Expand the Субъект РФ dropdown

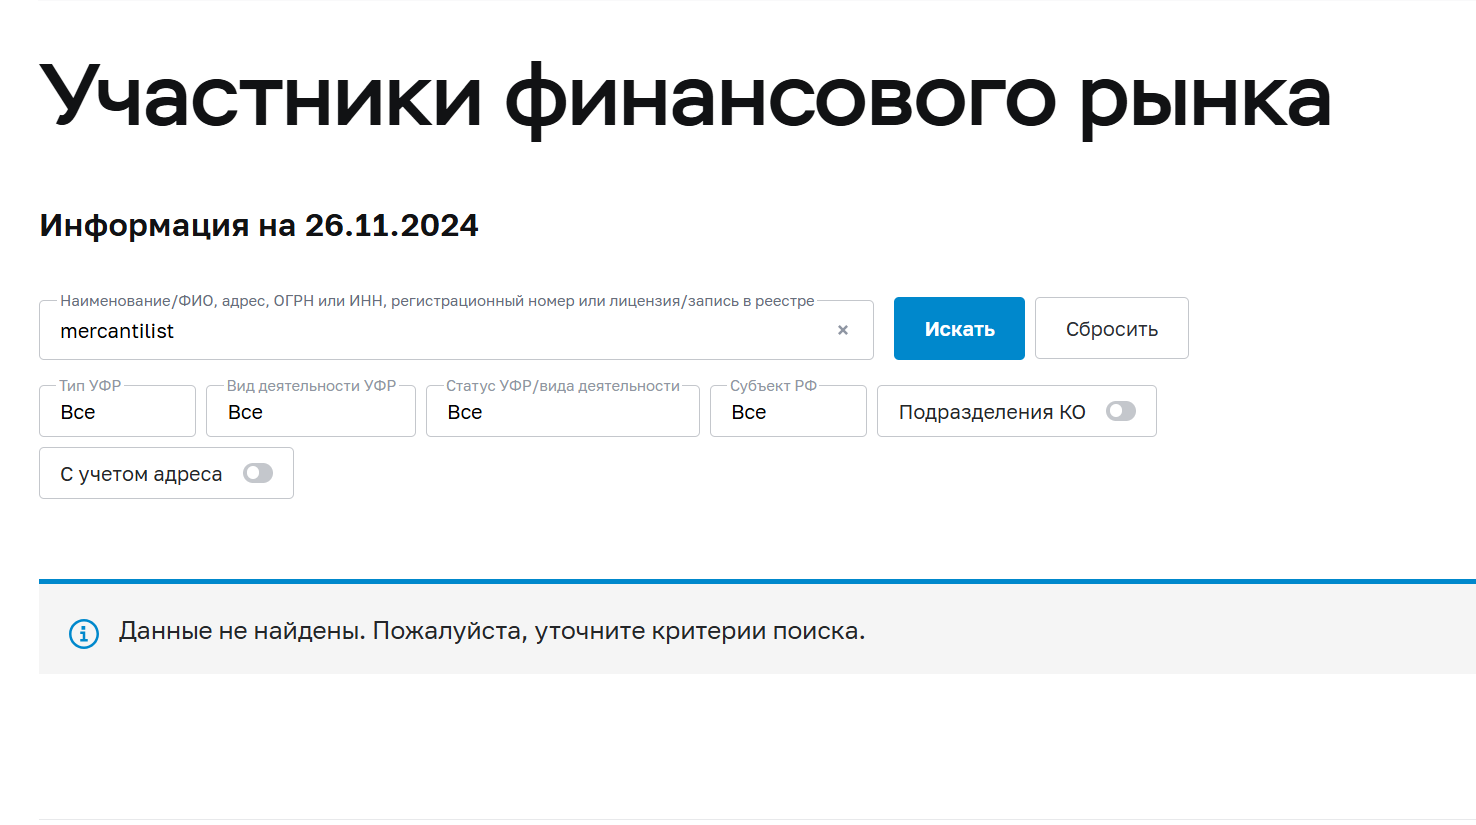pos(788,412)
